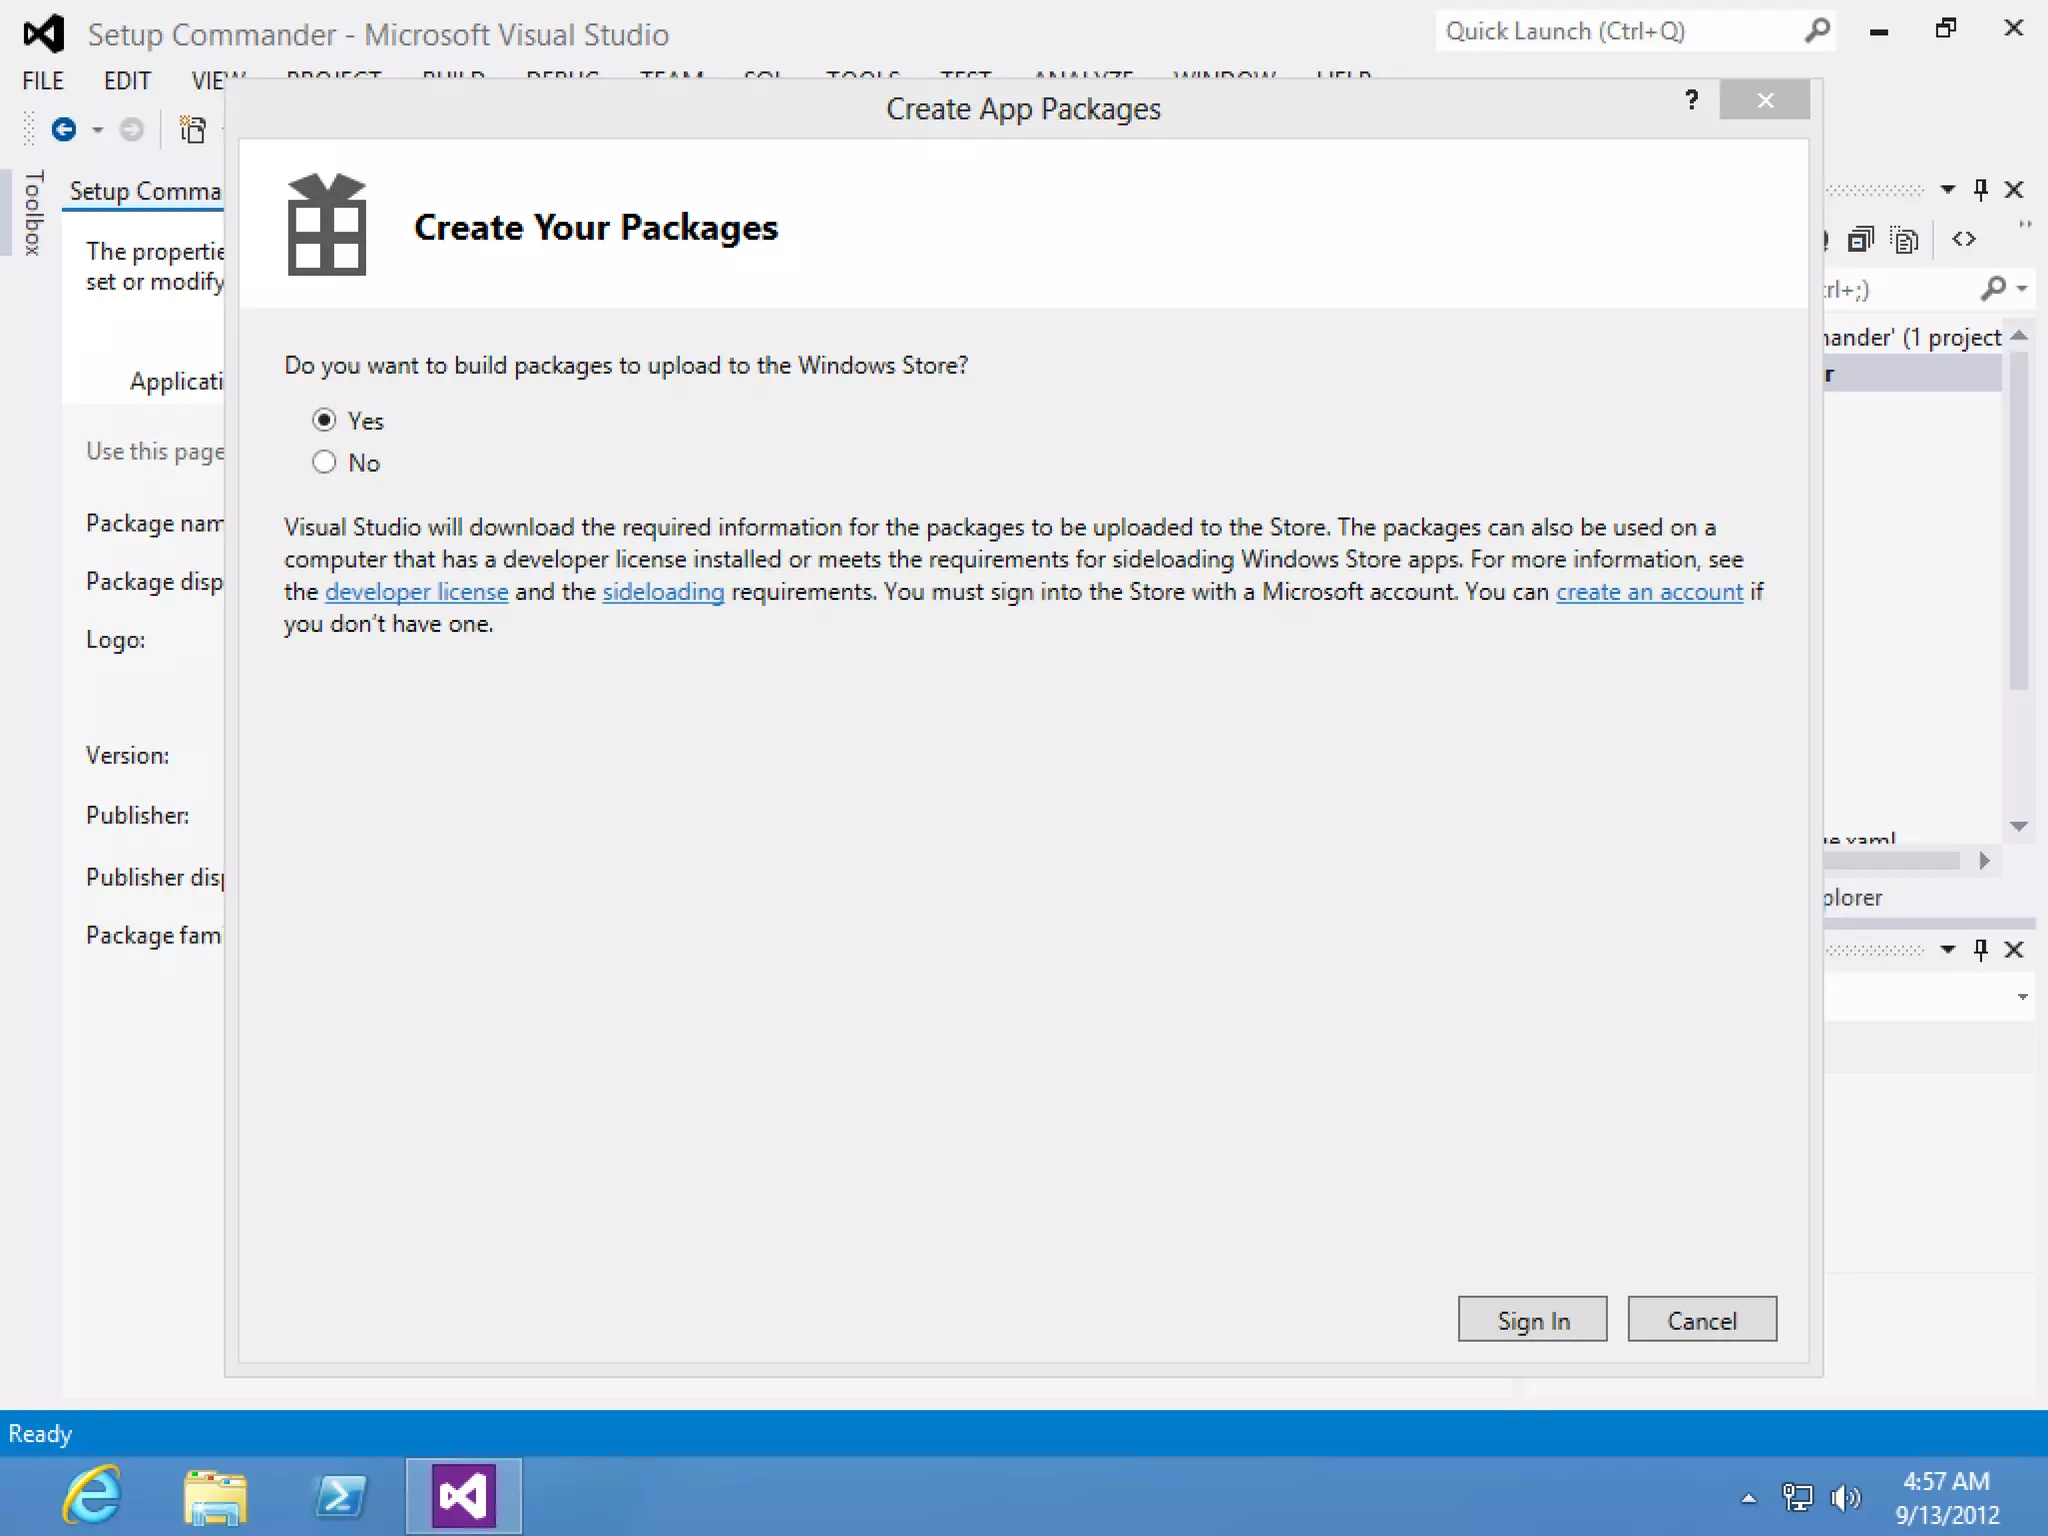
Task: Click the View Code angle-brackets icon
Action: [x=1964, y=239]
